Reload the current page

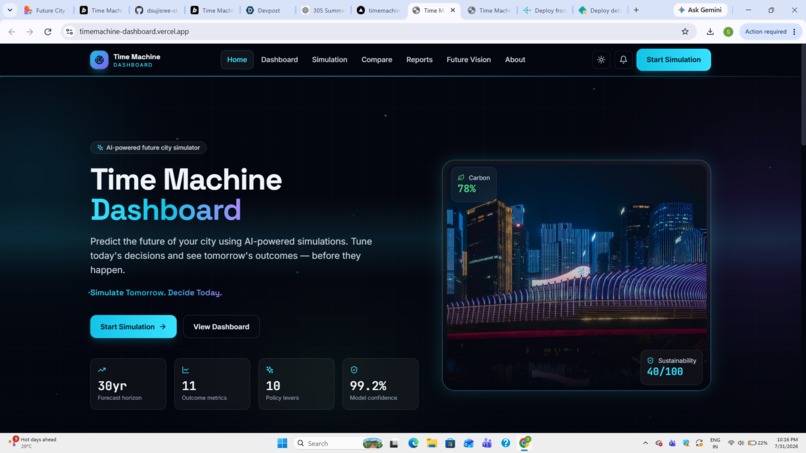pyautogui.click(x=48, y=32)
